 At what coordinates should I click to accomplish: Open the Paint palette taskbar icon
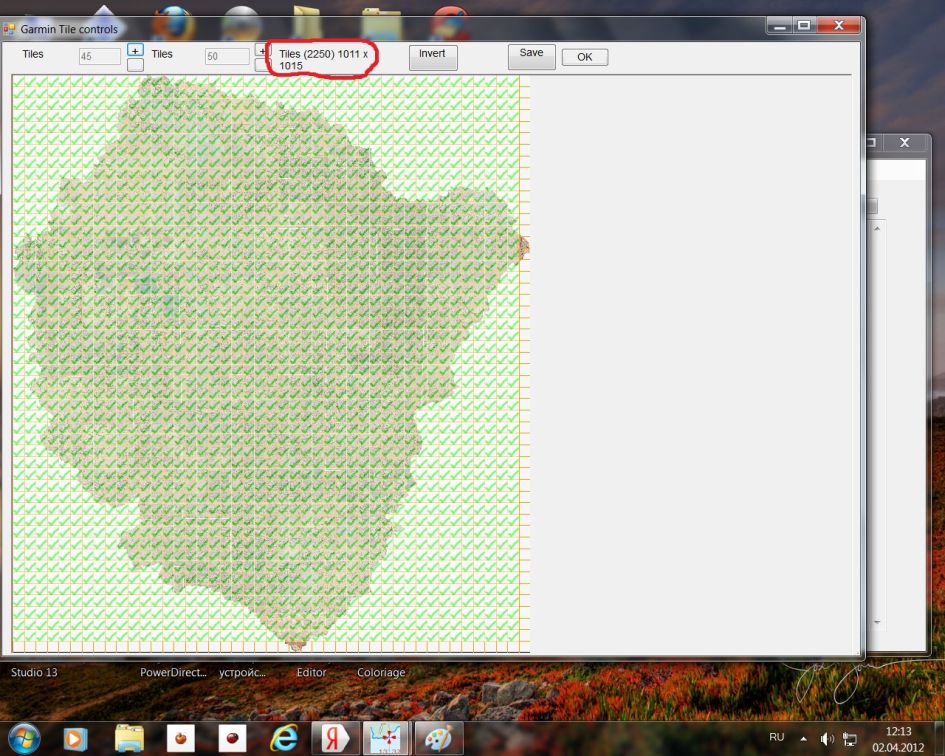tap(436, 738)
